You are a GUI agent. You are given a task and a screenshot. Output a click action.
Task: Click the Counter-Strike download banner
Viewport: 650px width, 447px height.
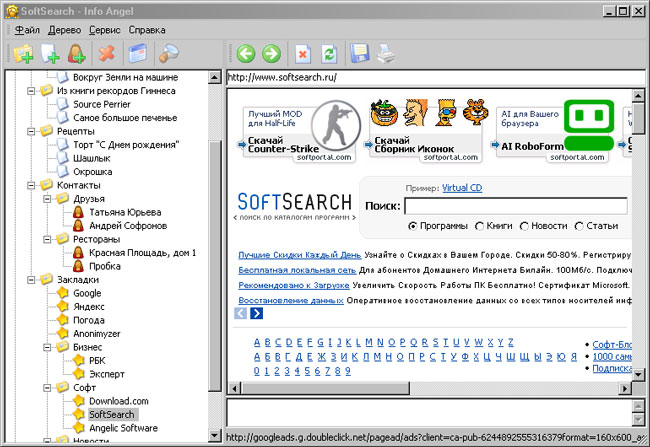[x=299, y=132]
